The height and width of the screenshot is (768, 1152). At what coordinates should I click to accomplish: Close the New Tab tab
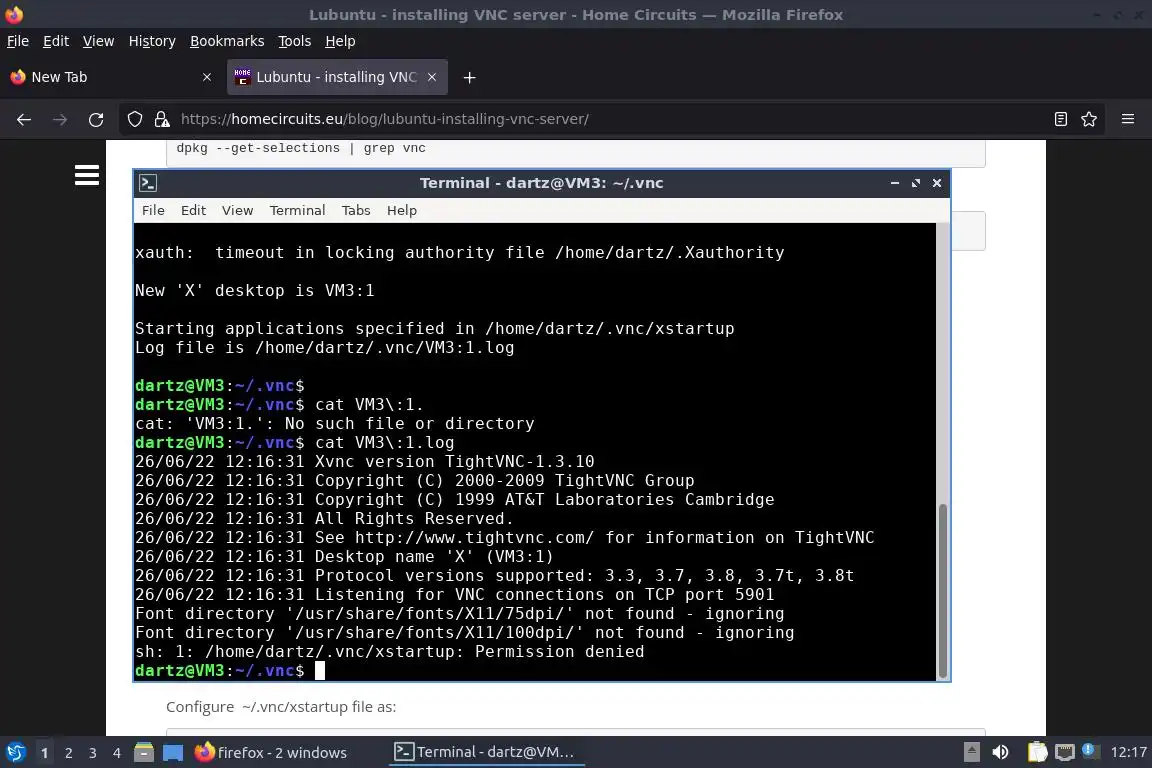pyautogui.click(x=206, y=77)
